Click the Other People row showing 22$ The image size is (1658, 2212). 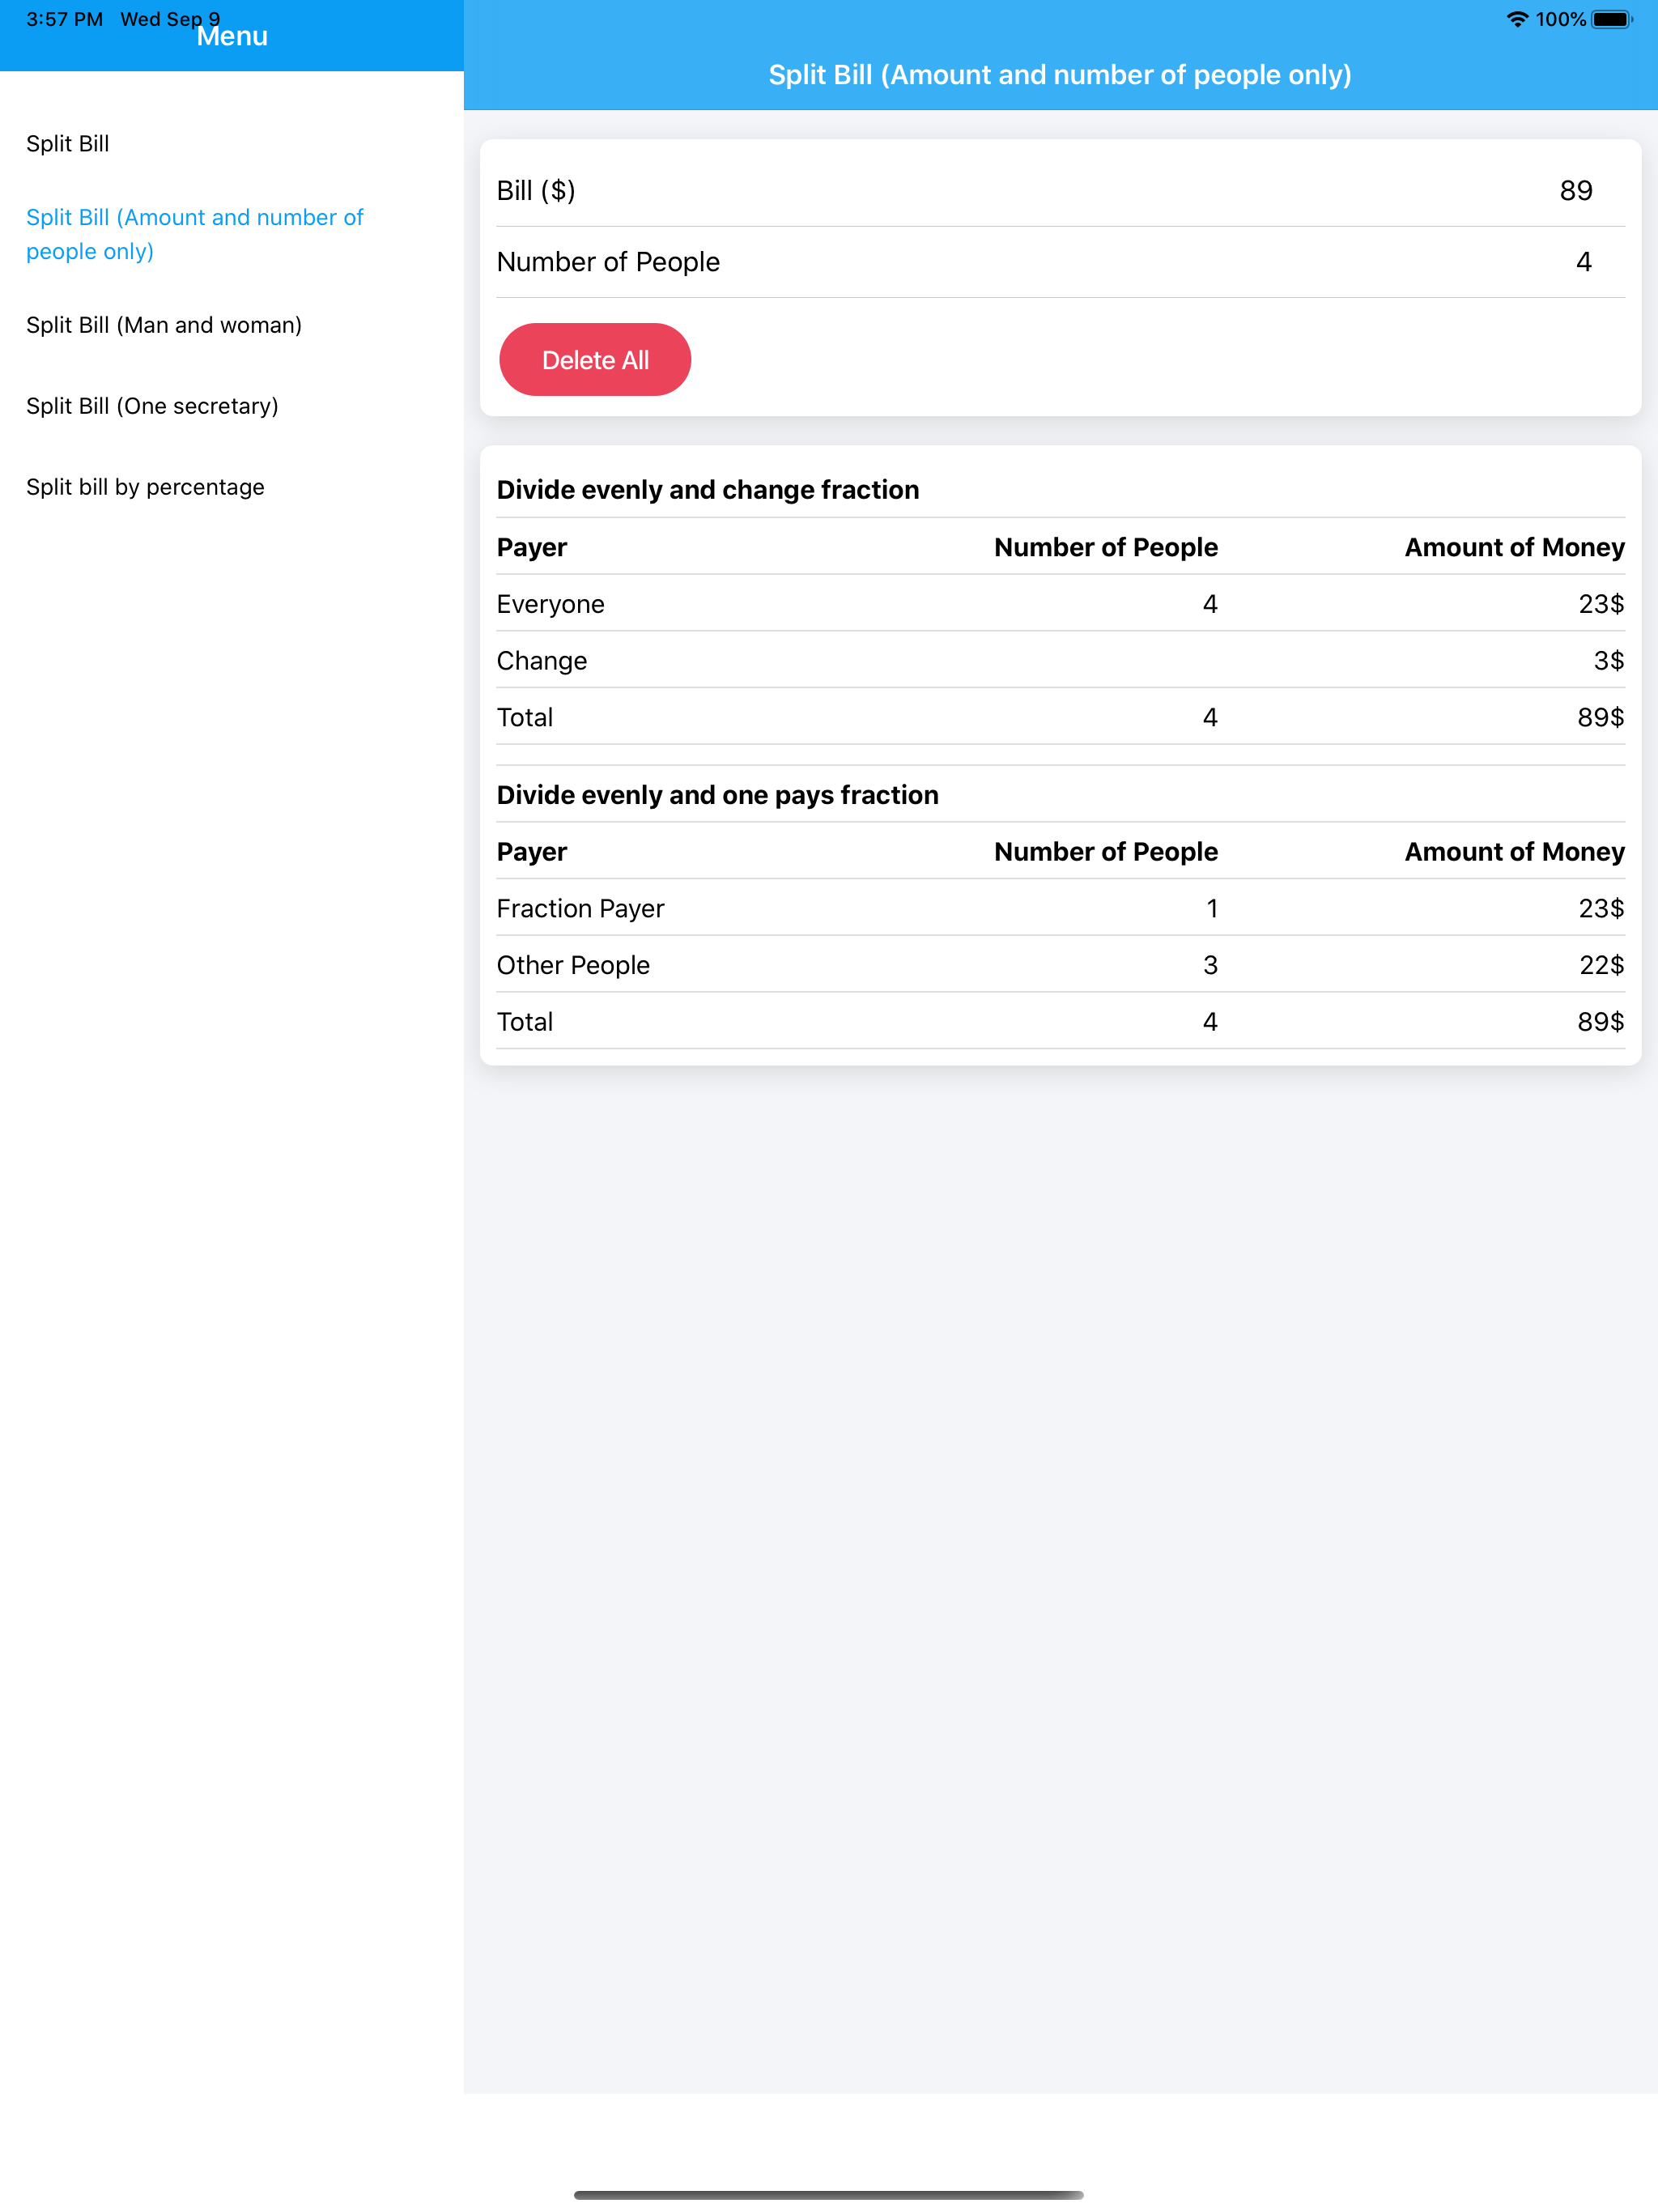coord(1059,965)
